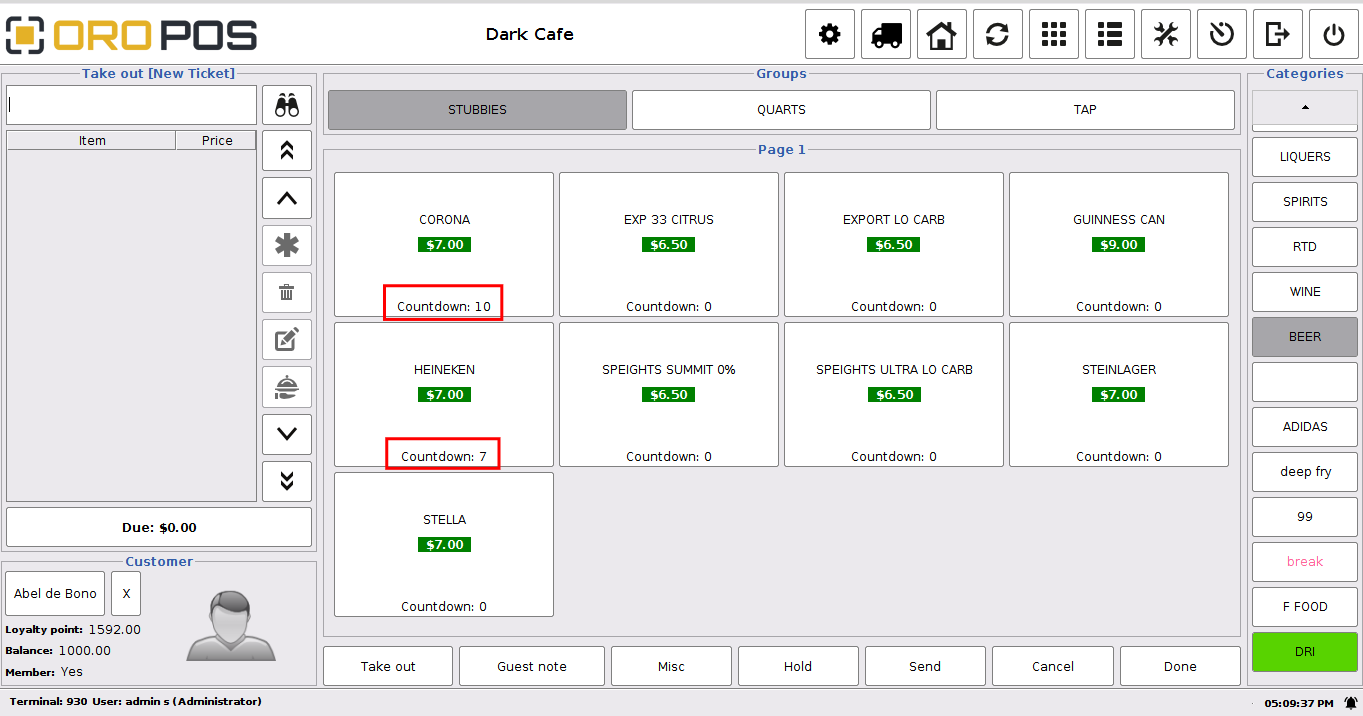Select the TAP group
The width and height of the screenshot is (1363, 716).
pos(1085,110)
